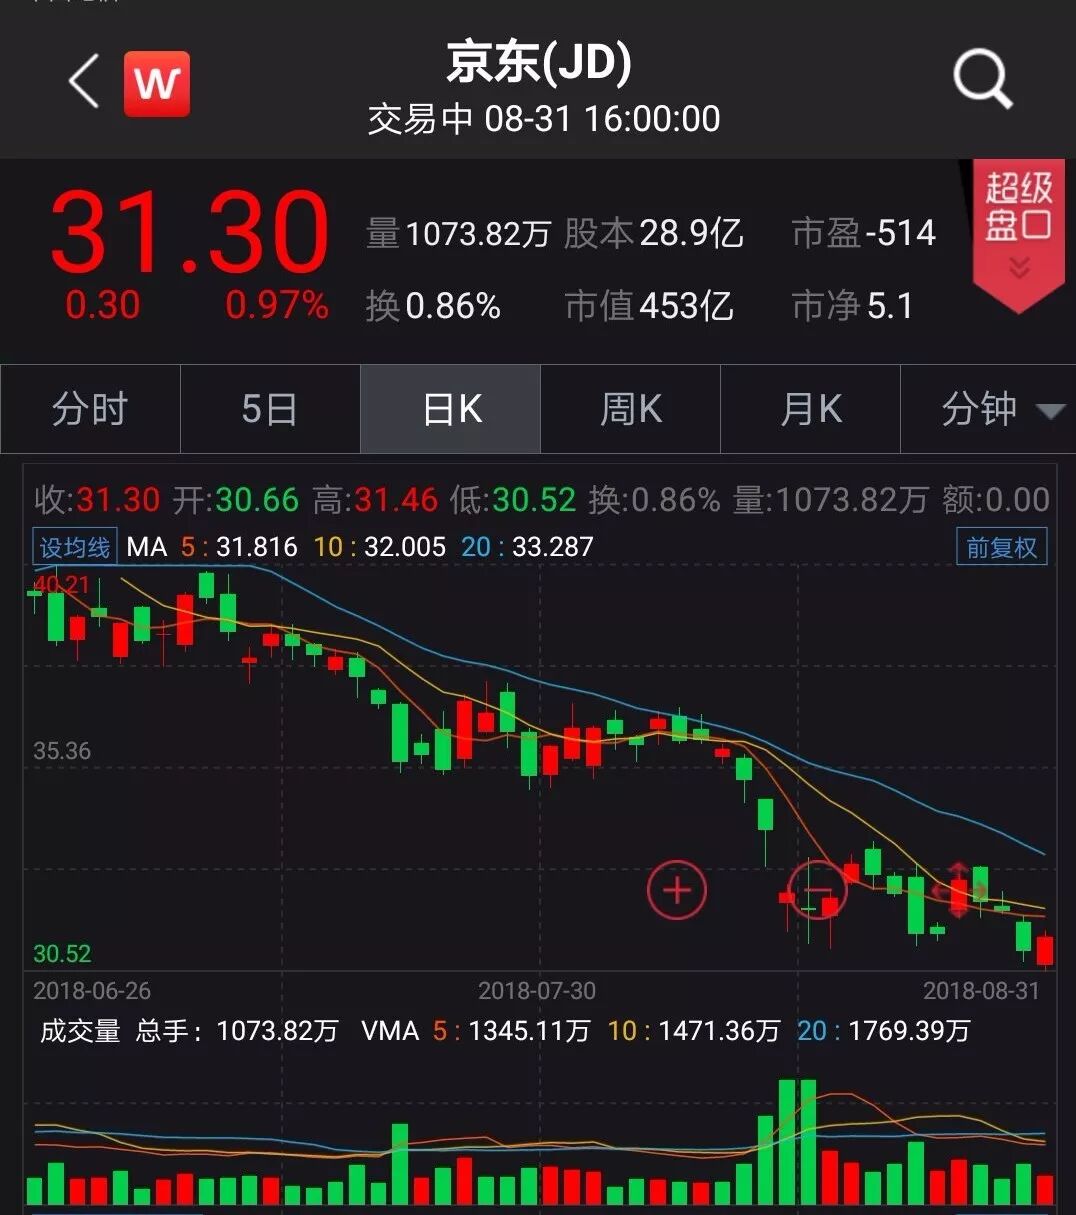Tap the MA 20: 33.287 value

click(x=528, y=547)
